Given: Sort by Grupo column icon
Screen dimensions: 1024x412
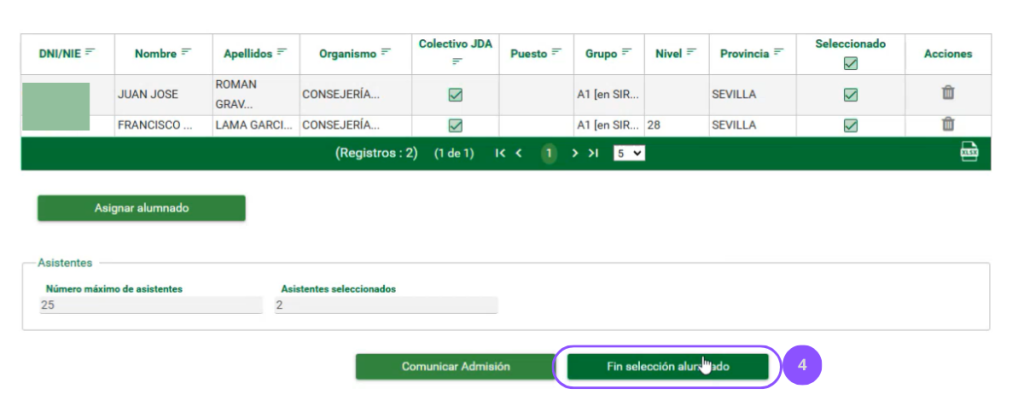Looking at the screenshot, I should click(x=627, y=51).
